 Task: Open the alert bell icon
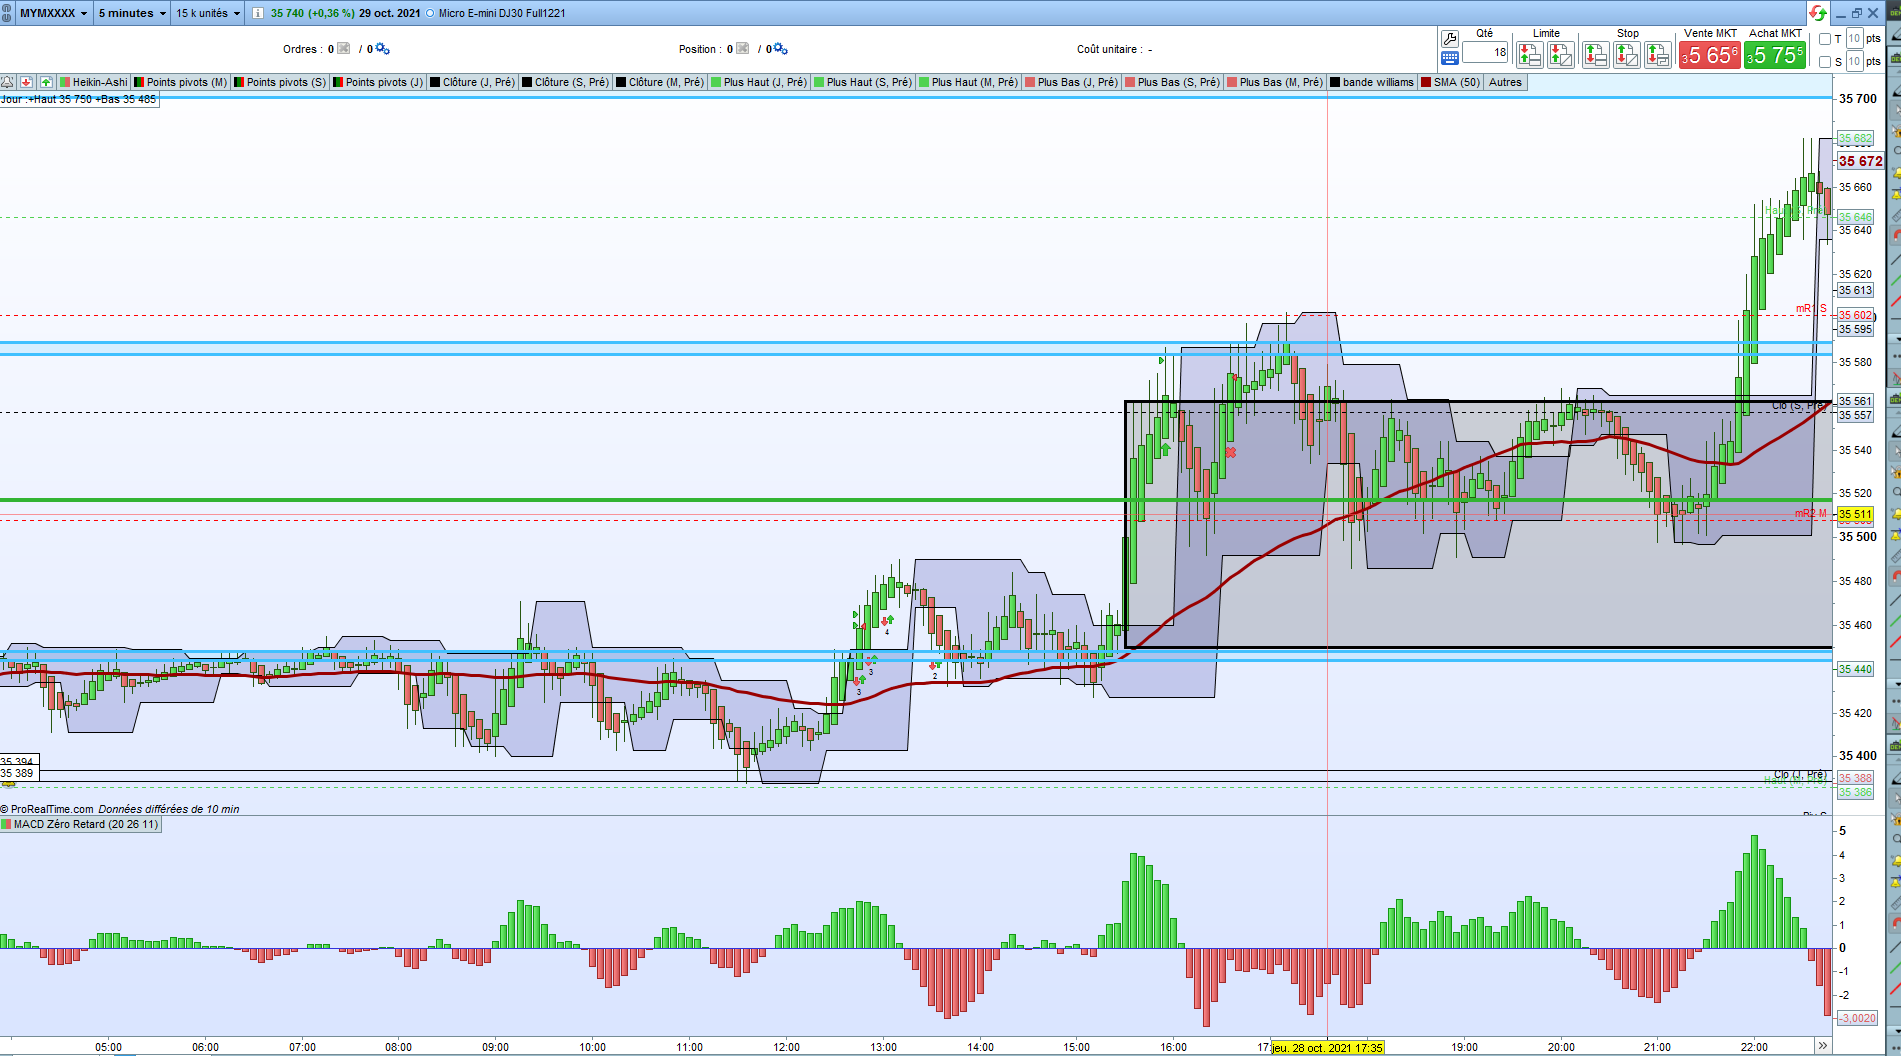pos(7,82)
